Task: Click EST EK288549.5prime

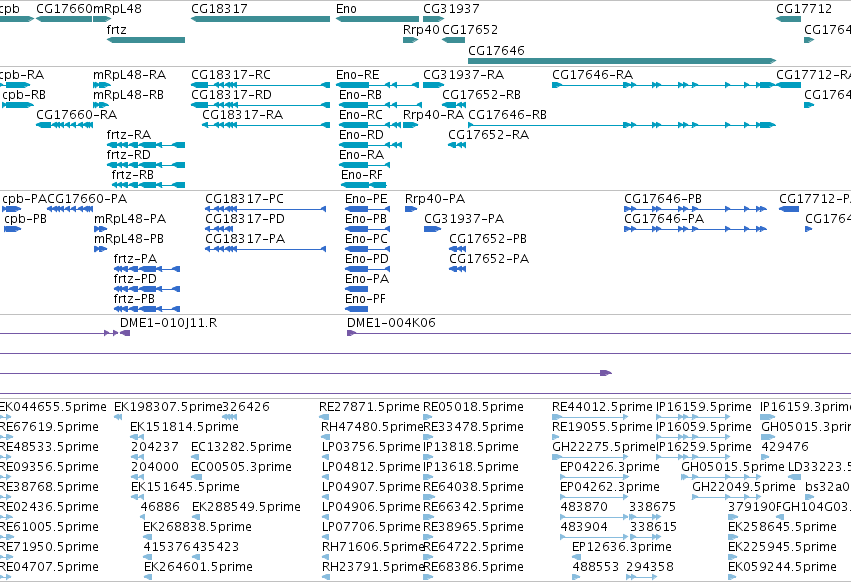Action: click(x=246, y=507)
